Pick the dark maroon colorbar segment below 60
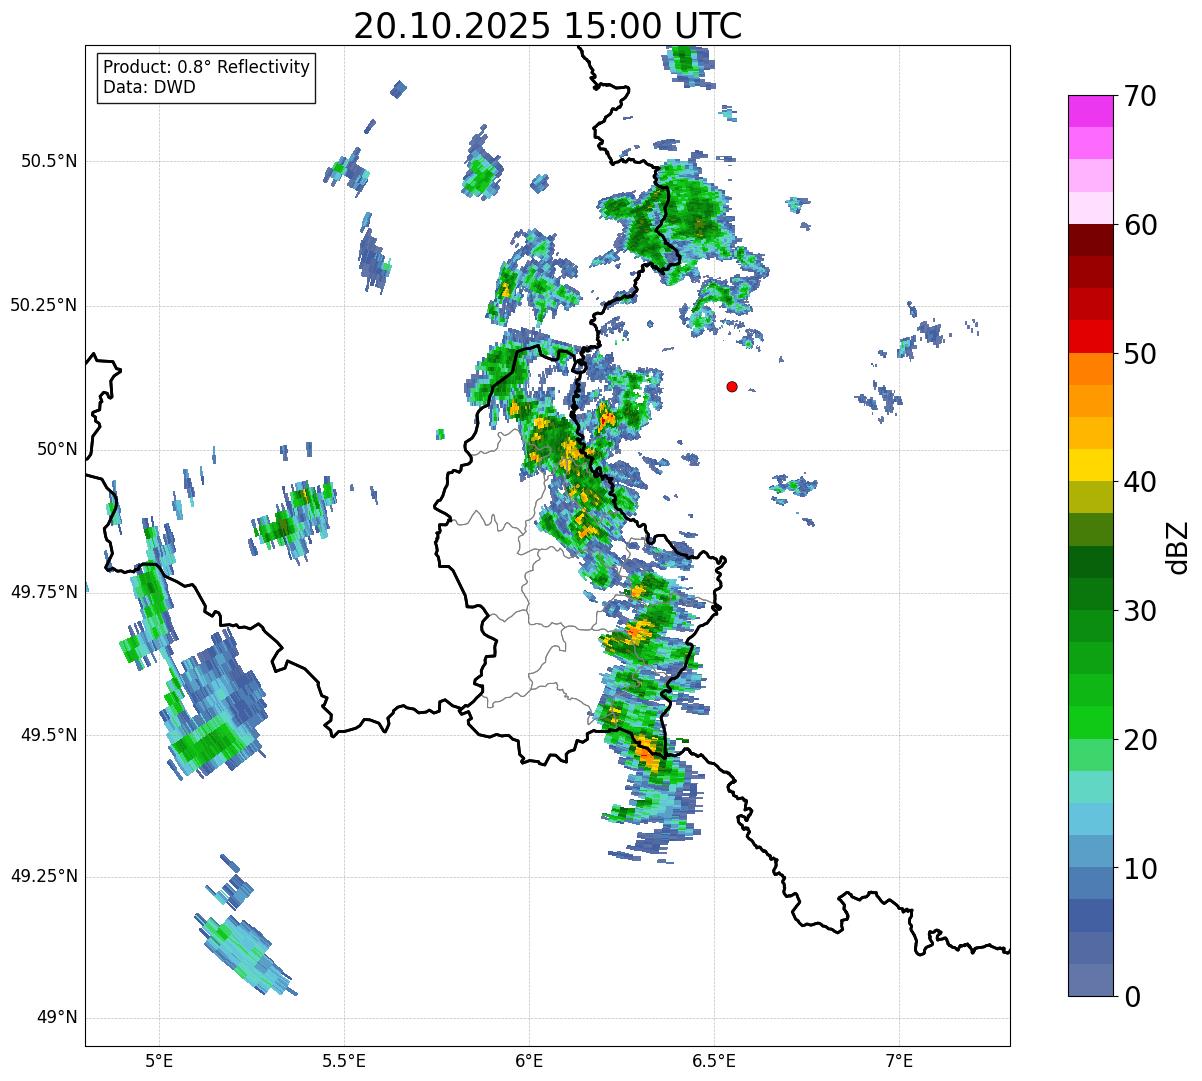 1090,240
